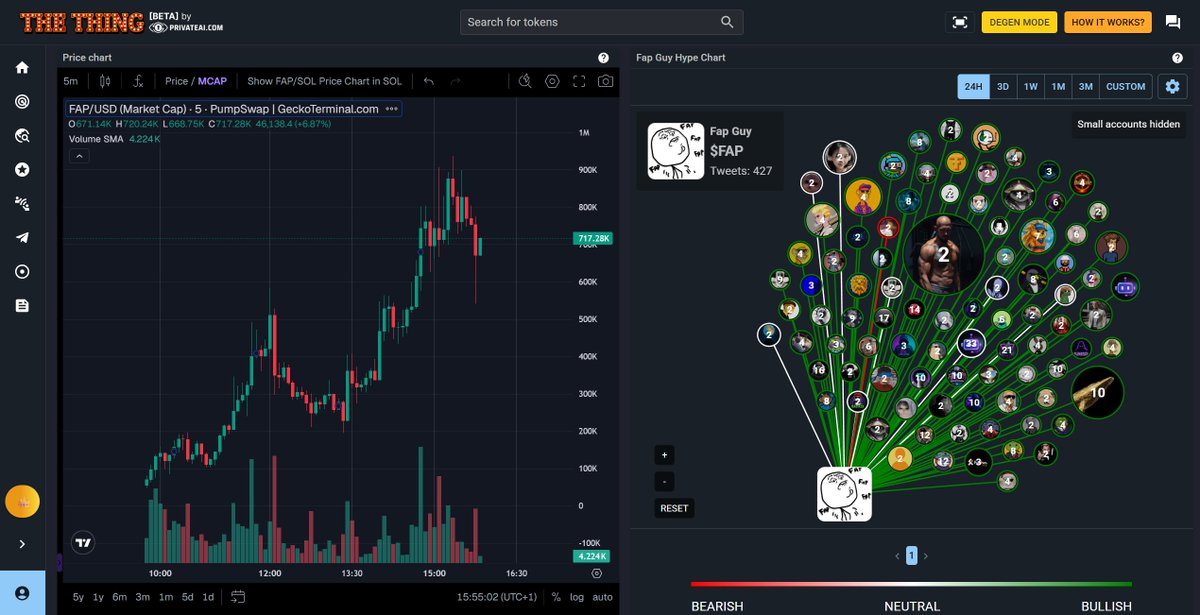This screenshot has width=1200, height=615.
Task: Open the indicators fx icon
Action: click(x=138, y=81)
